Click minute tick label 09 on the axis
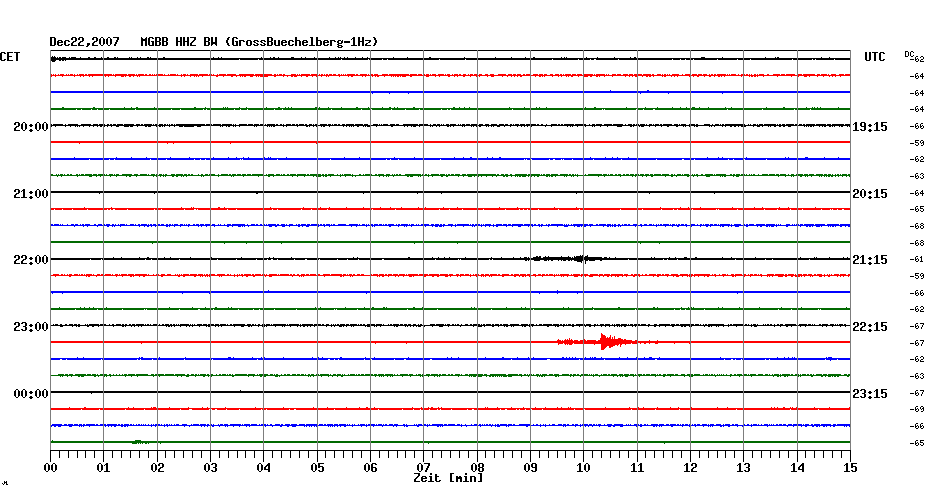Screen dimensions: 930x494 (530, 468)
